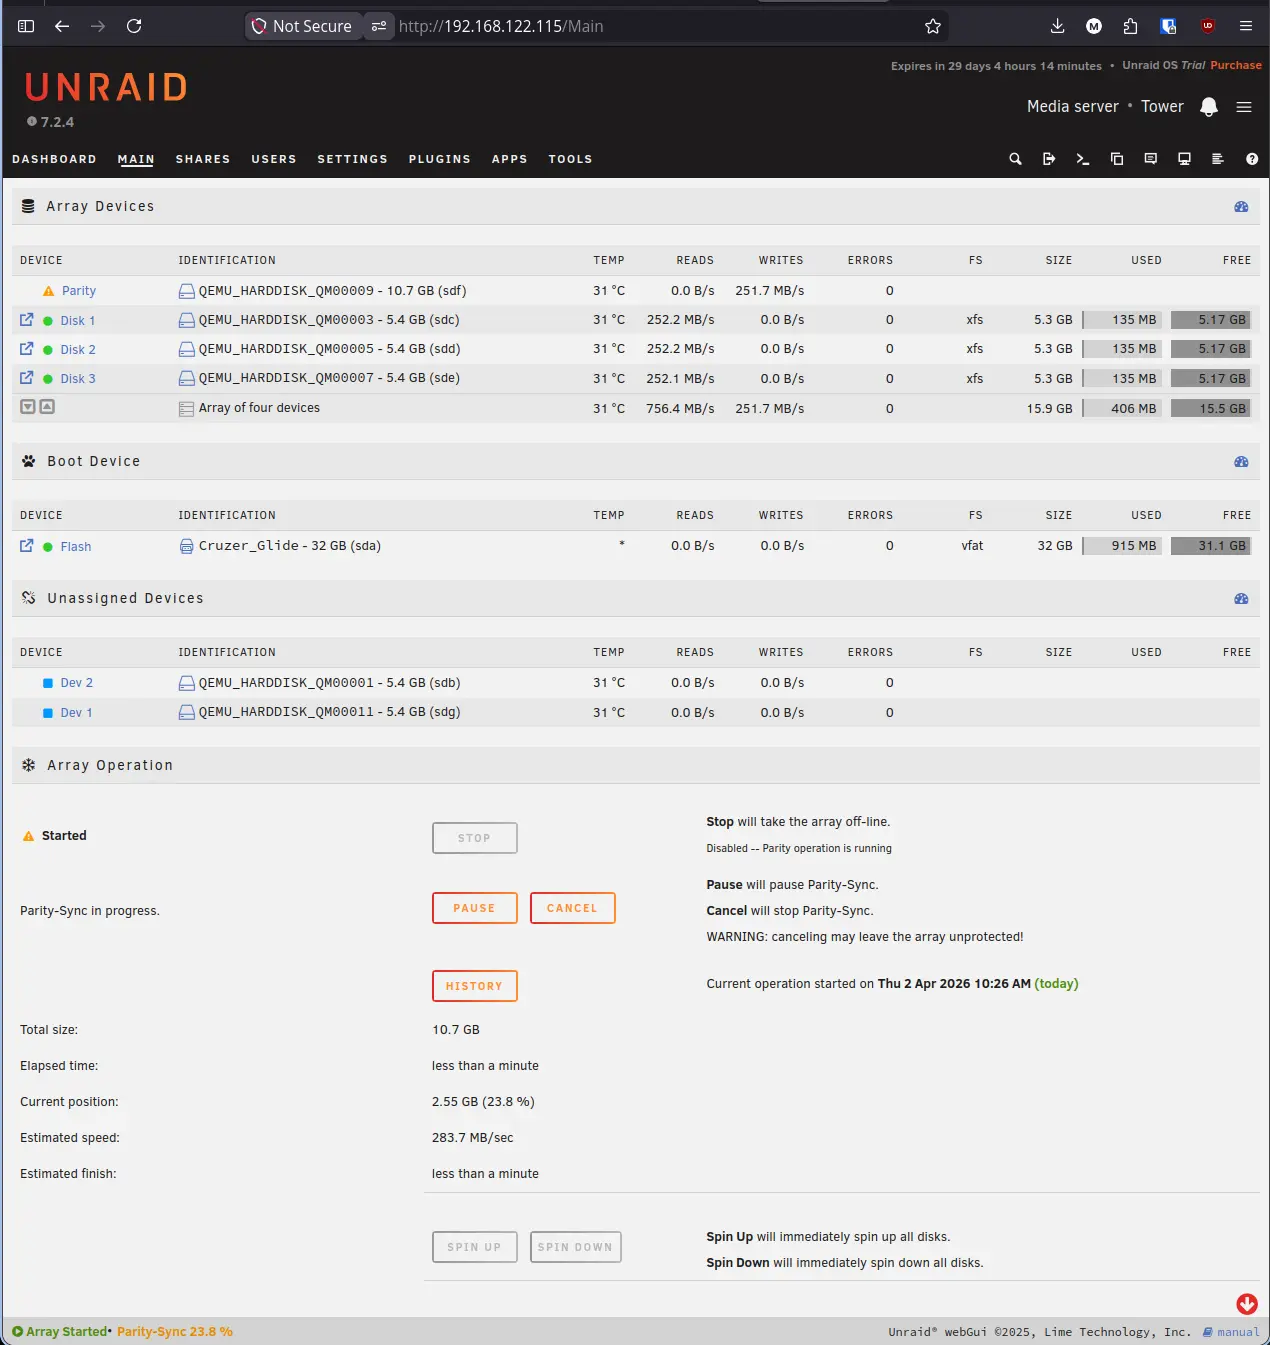Viewport: 1270px width, 1345px height.
Task: Click the Flash green status indicator
Action: (48, 547)
